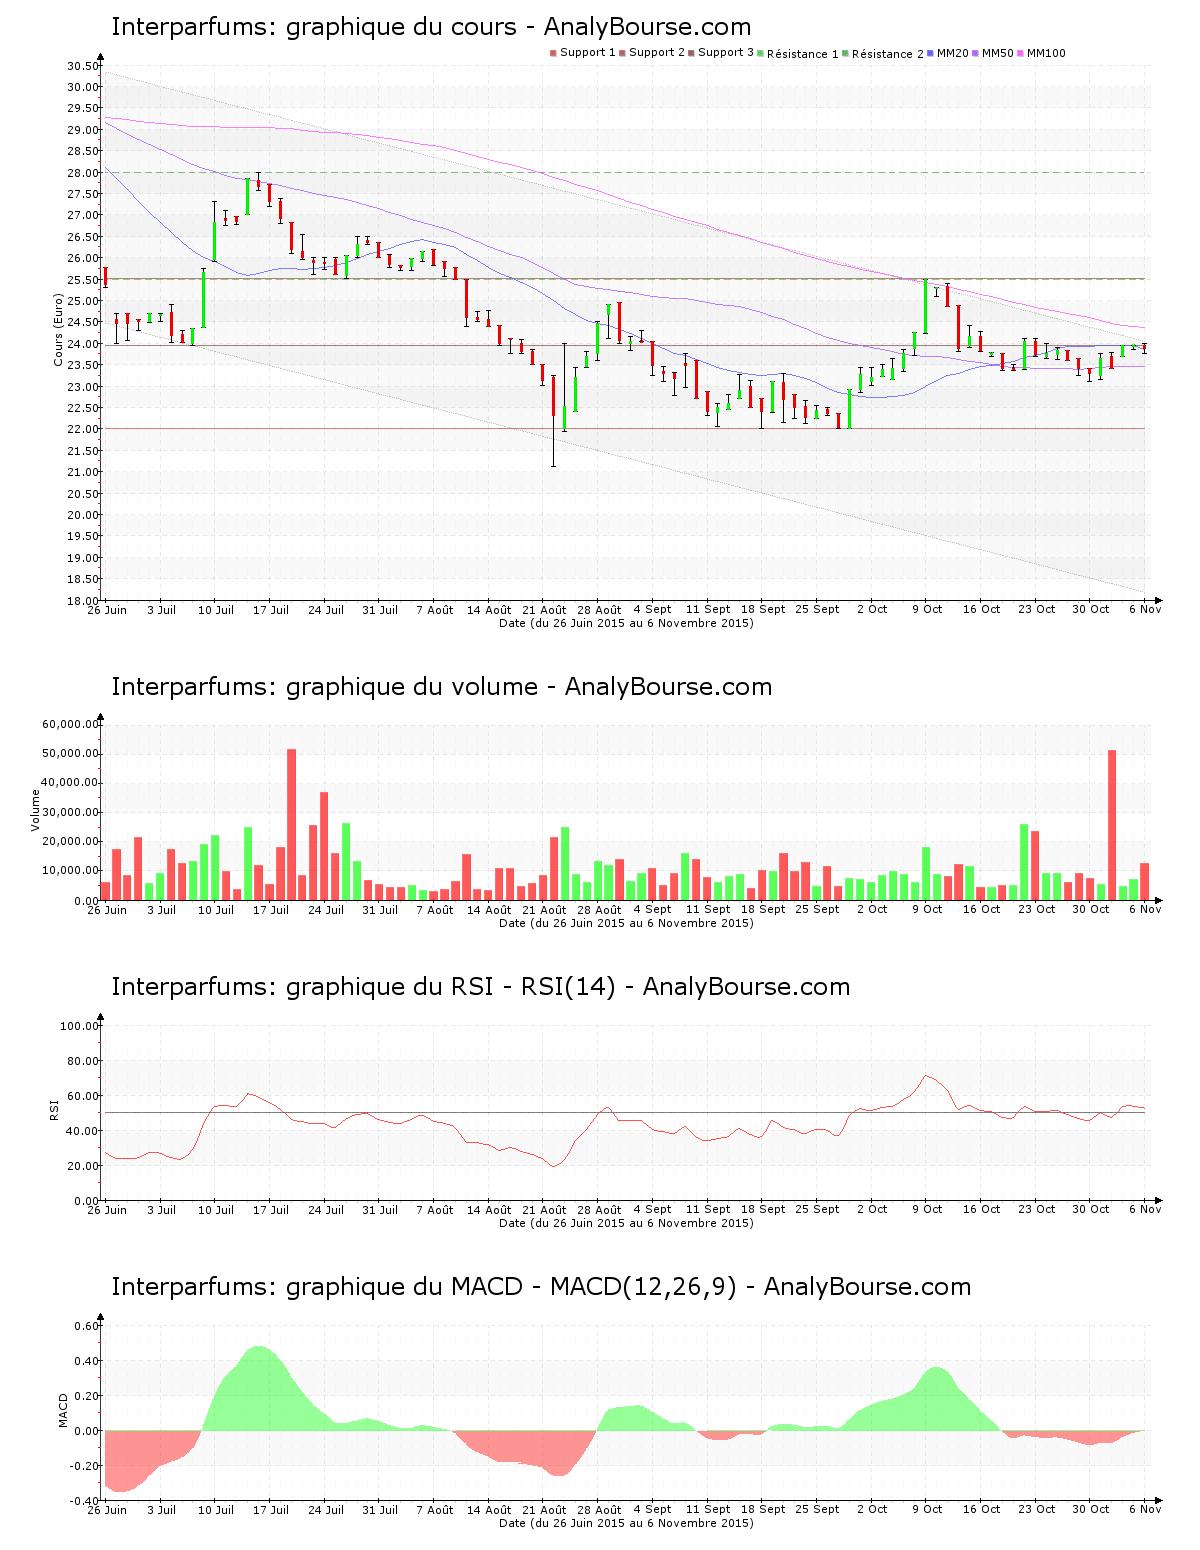
Task: Select the Résistance 2 legend label
Action: [888, 54]
